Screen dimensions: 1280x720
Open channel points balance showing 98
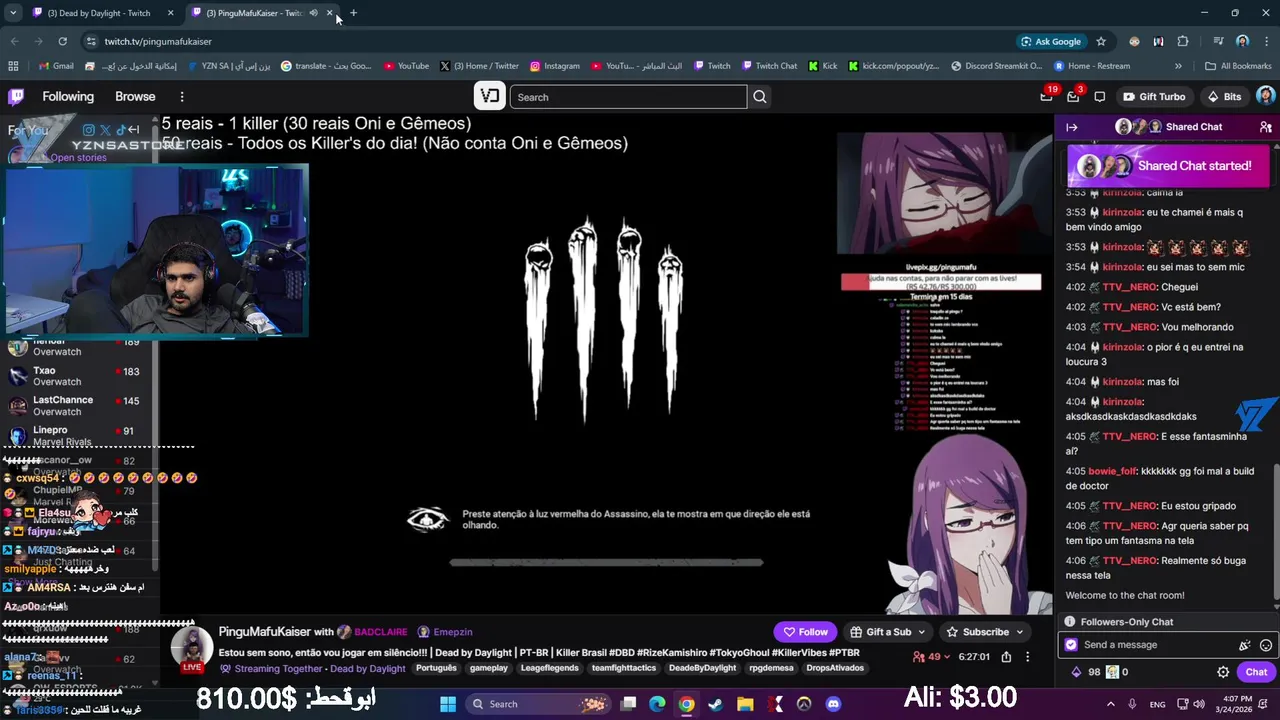1086,672
